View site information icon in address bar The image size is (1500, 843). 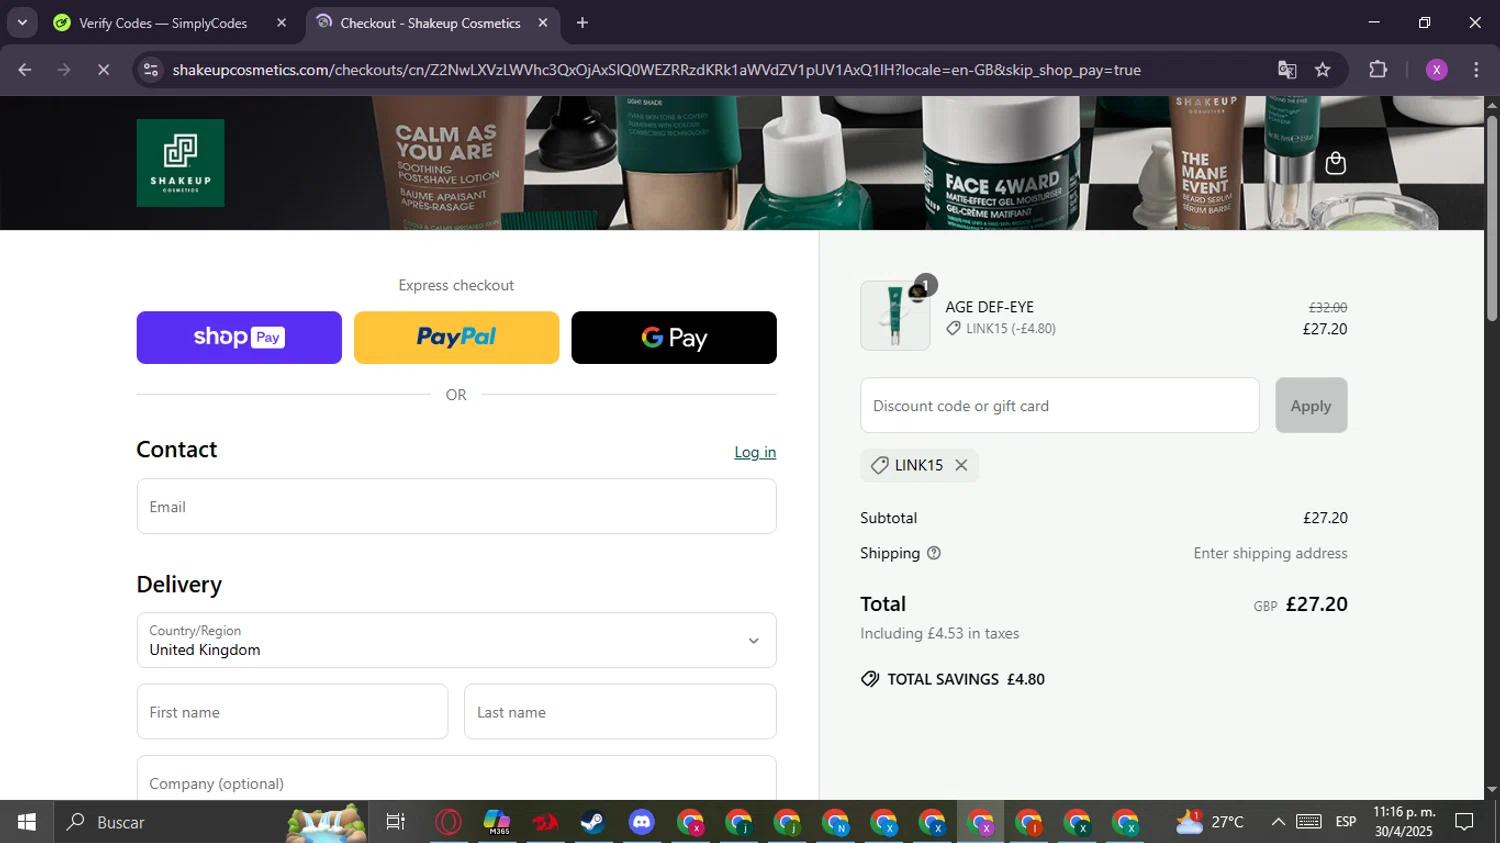[x=151, y=70]
